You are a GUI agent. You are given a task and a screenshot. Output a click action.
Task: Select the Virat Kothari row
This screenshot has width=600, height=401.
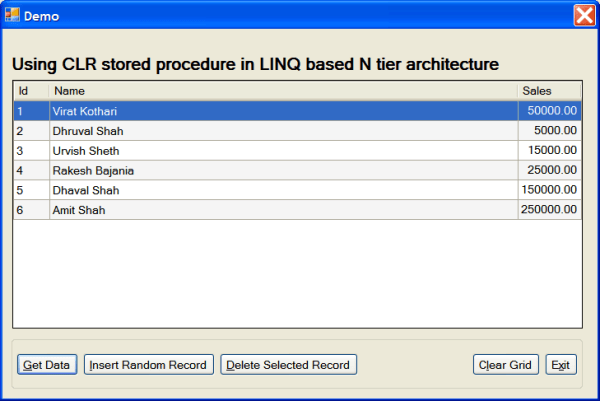[297, 111]
